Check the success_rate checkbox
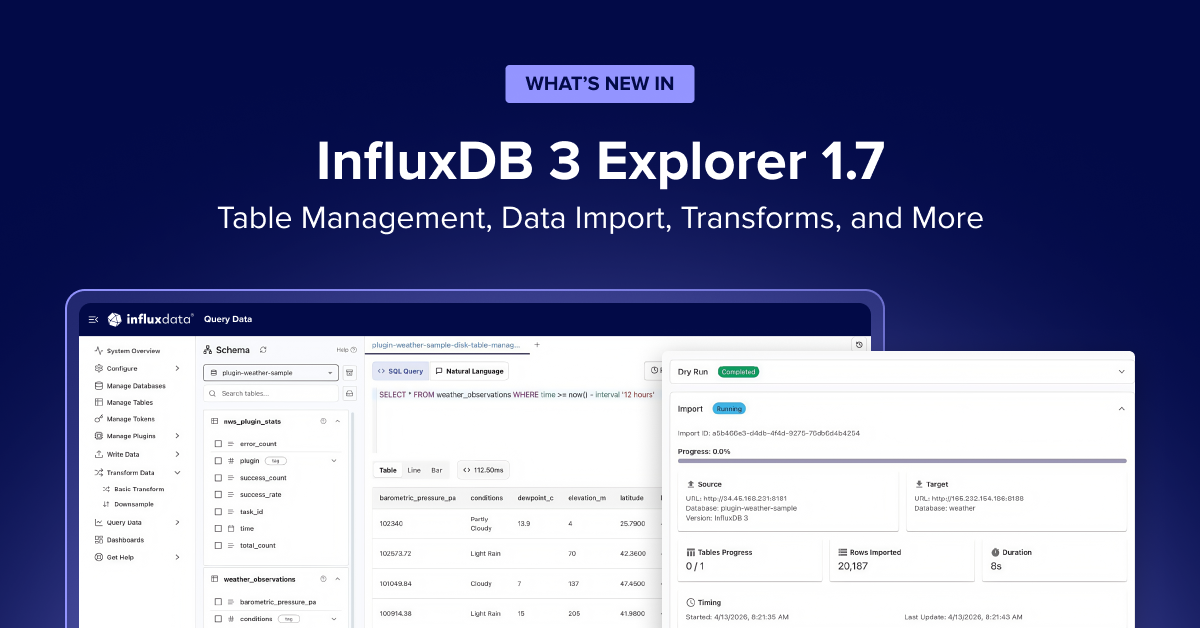 point(218,494)
